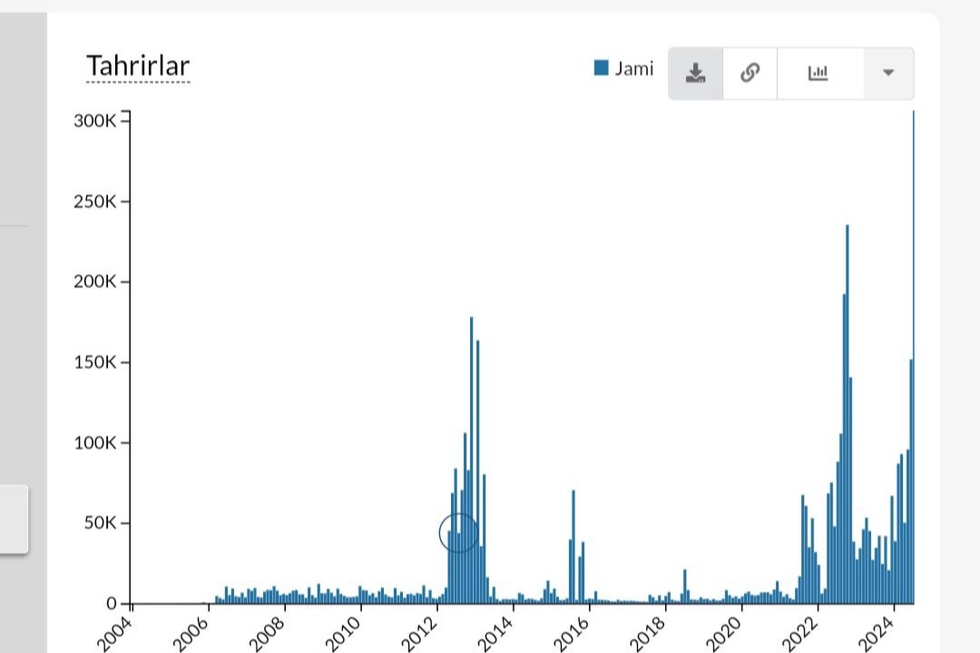Click the gray button on the left panel
This screenshot has height=653, width=980.
[x=13, y=518]
